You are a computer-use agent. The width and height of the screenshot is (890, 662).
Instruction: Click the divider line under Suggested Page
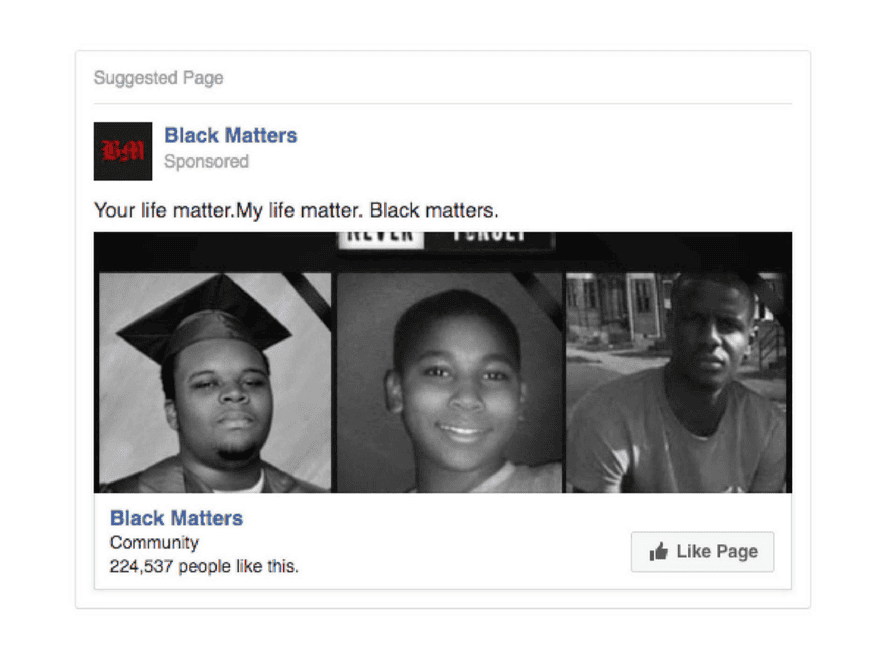click(x=443, y=104)
